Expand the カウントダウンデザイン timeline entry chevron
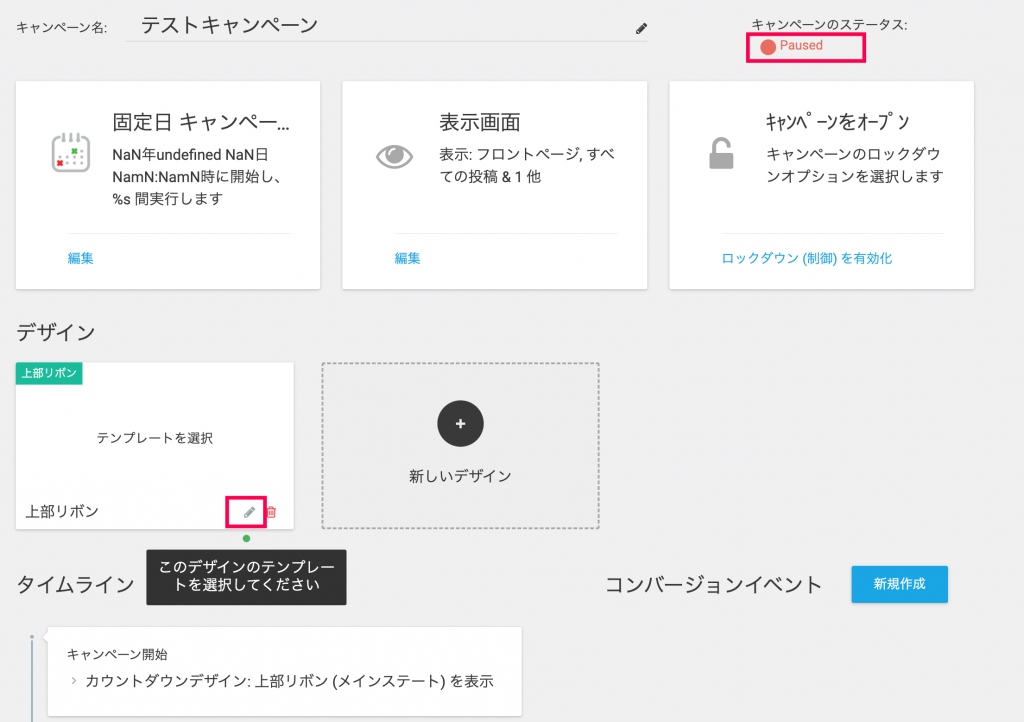 pyautogui.click(x=74, y=681)
